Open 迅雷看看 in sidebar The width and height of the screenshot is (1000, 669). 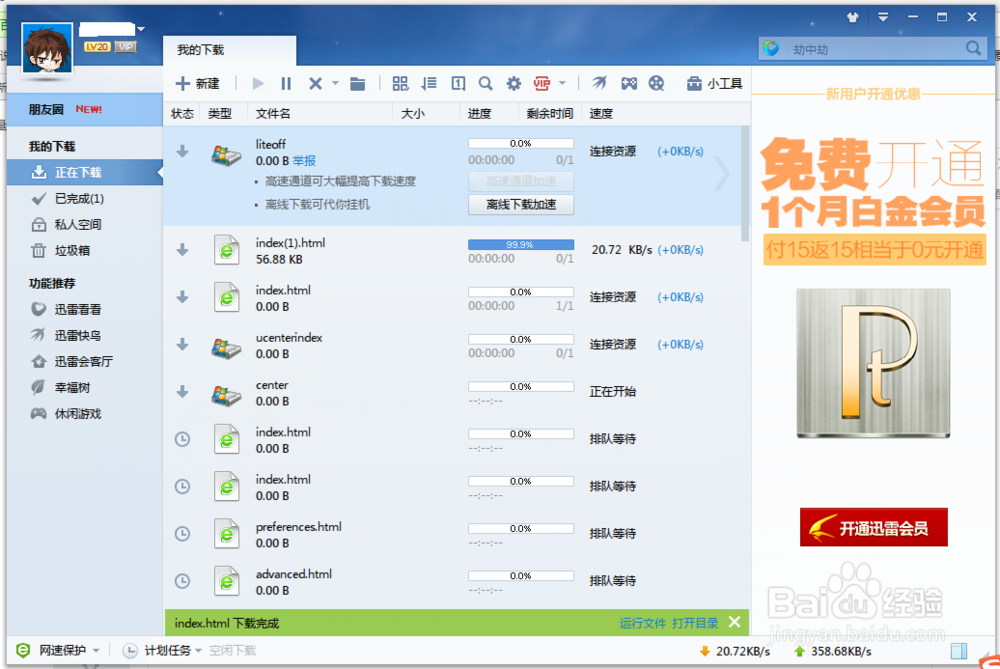pos(66,309)
